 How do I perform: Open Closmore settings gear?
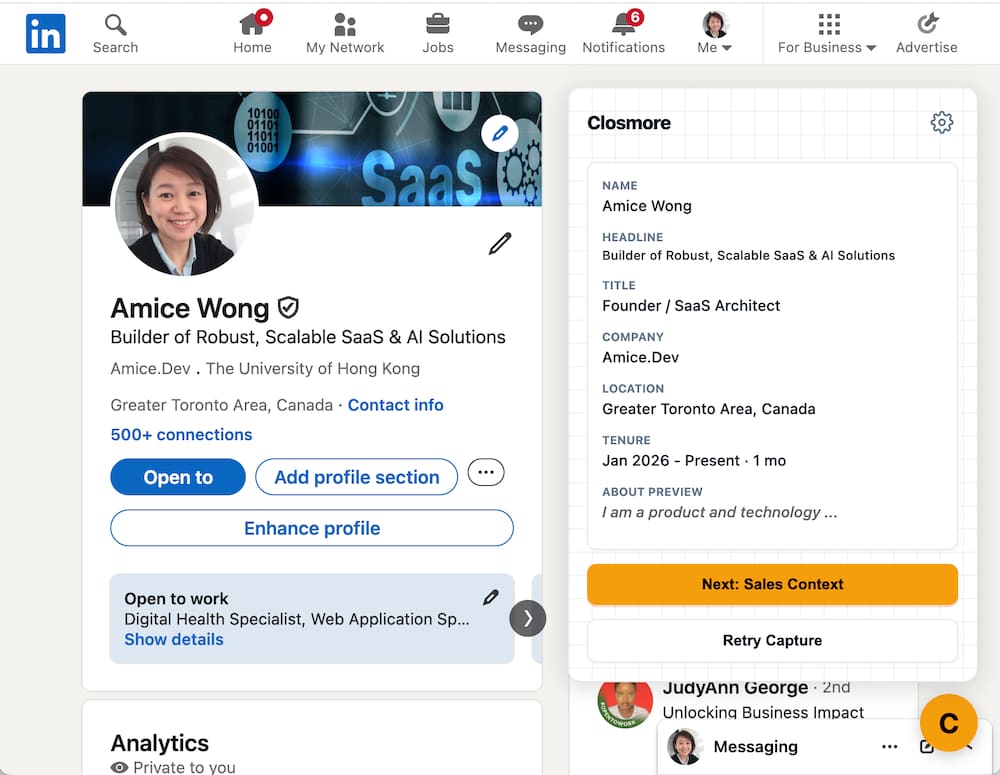tap(941, 122)
